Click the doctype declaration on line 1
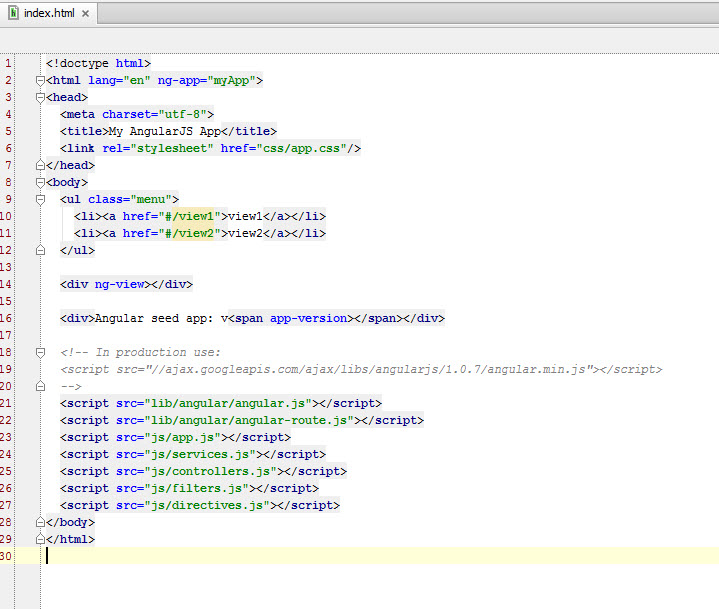 pyautogui.click(x=98, y=63)
